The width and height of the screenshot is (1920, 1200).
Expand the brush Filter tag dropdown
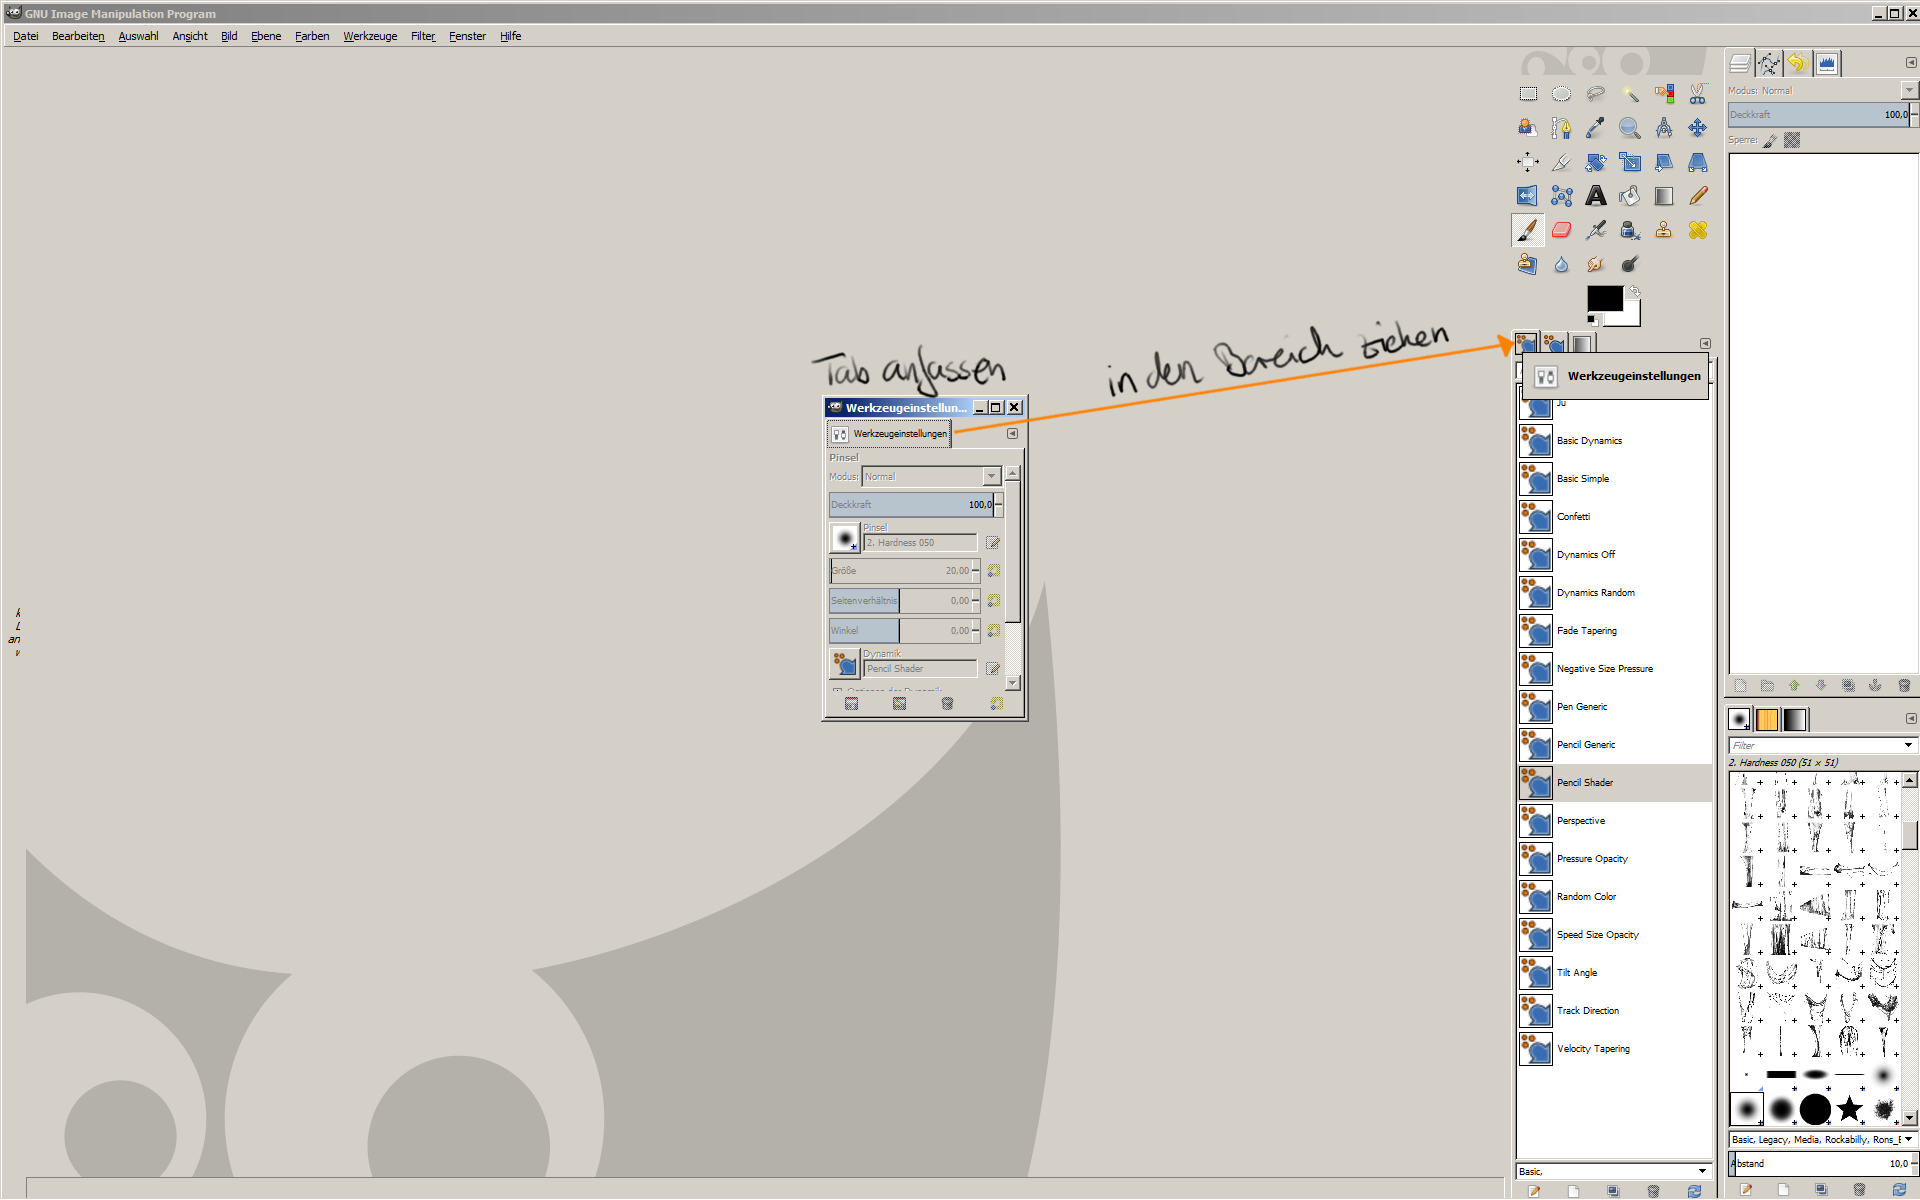[1907, 745]
